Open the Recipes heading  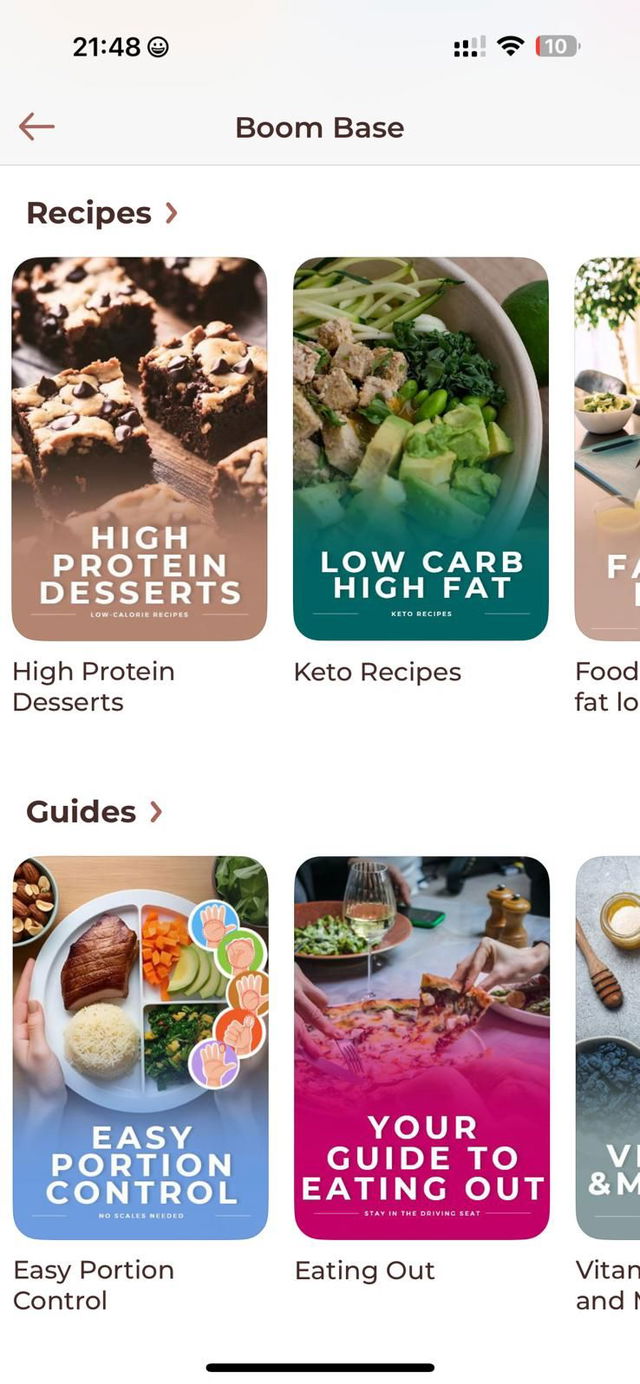89,213
